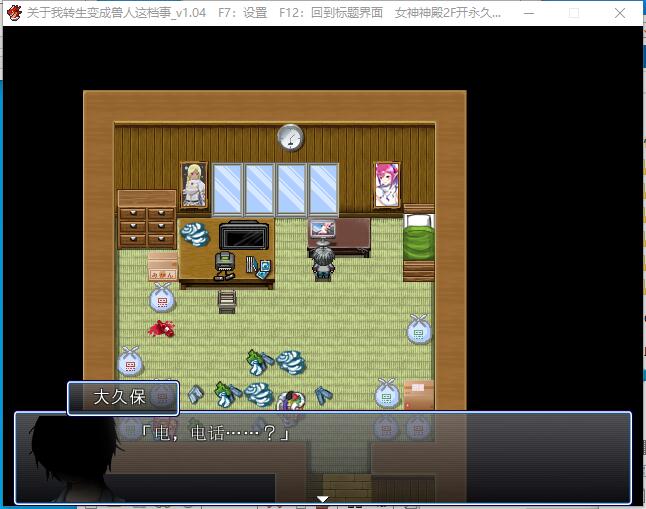Click the cardboard box beside the desk
646x509 pixels.
click(x=162, y=267)
